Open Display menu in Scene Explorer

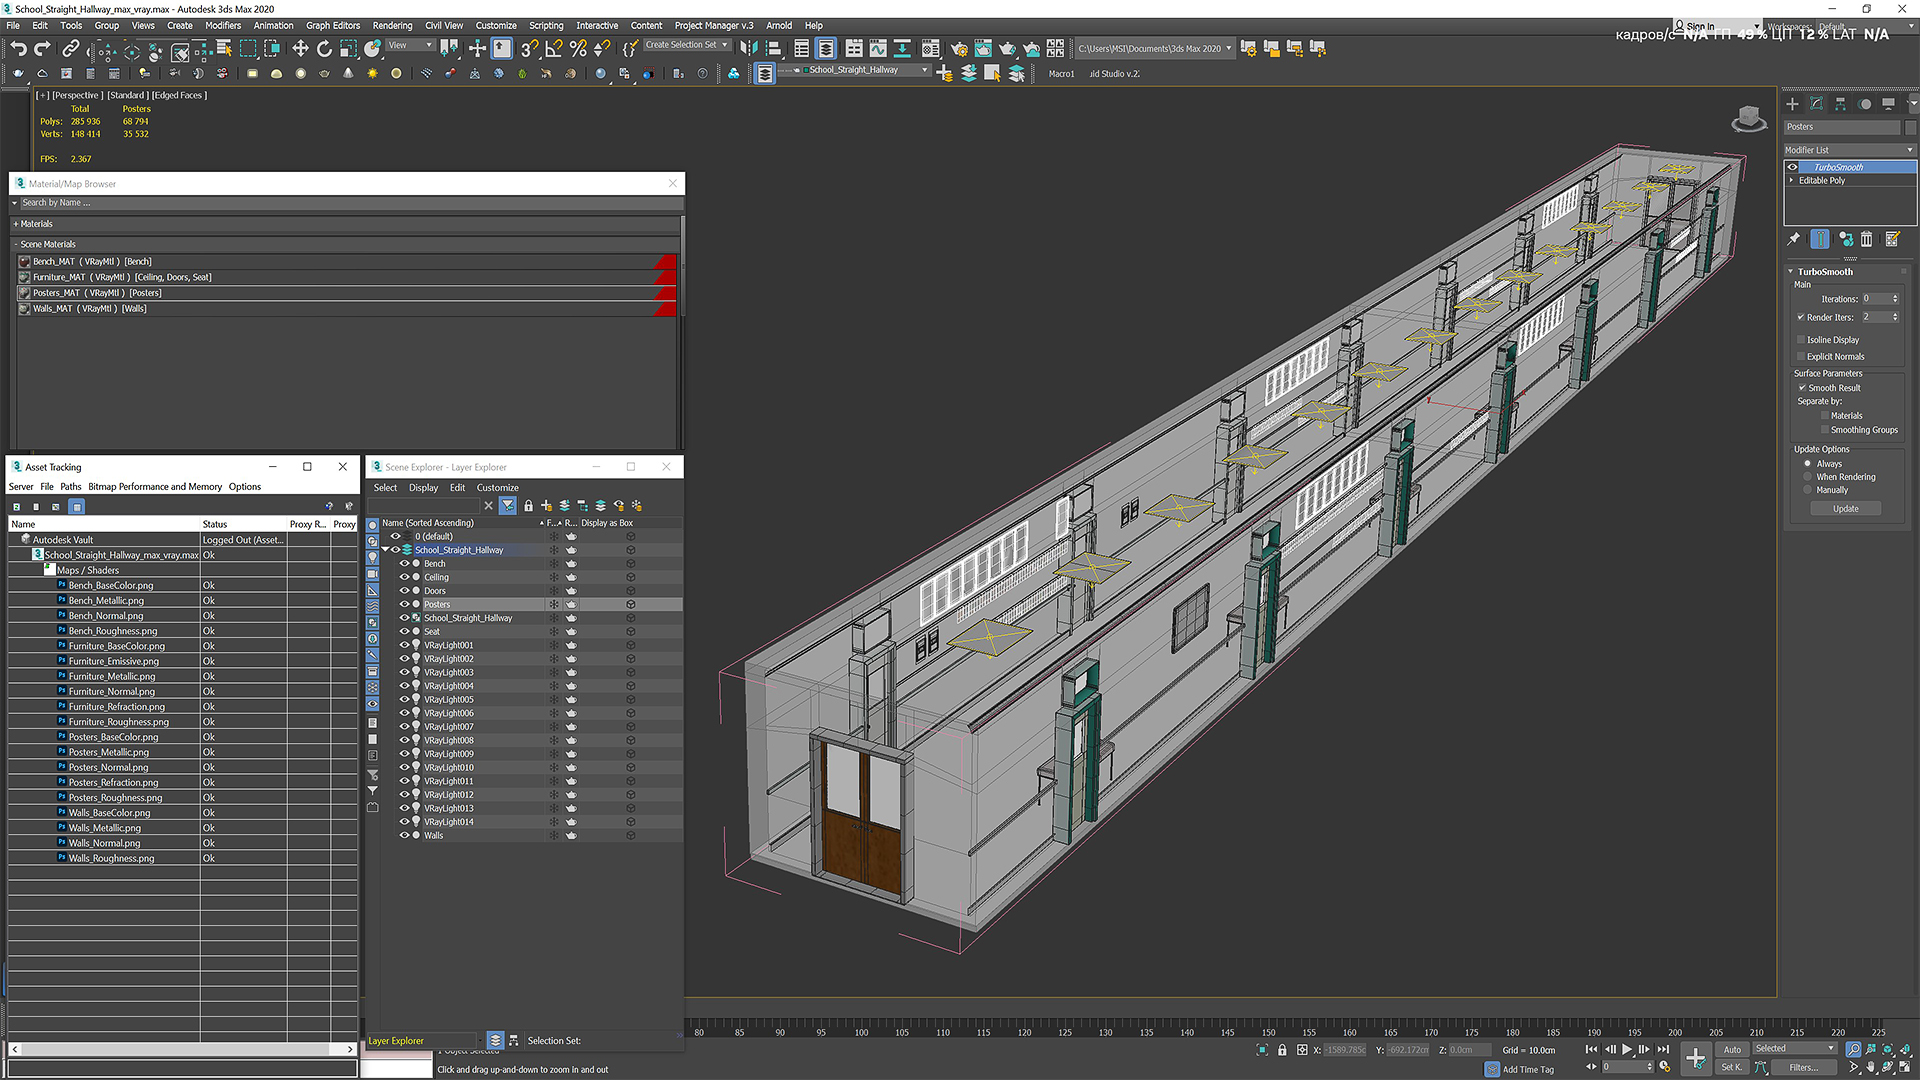[x=423, y=488]
